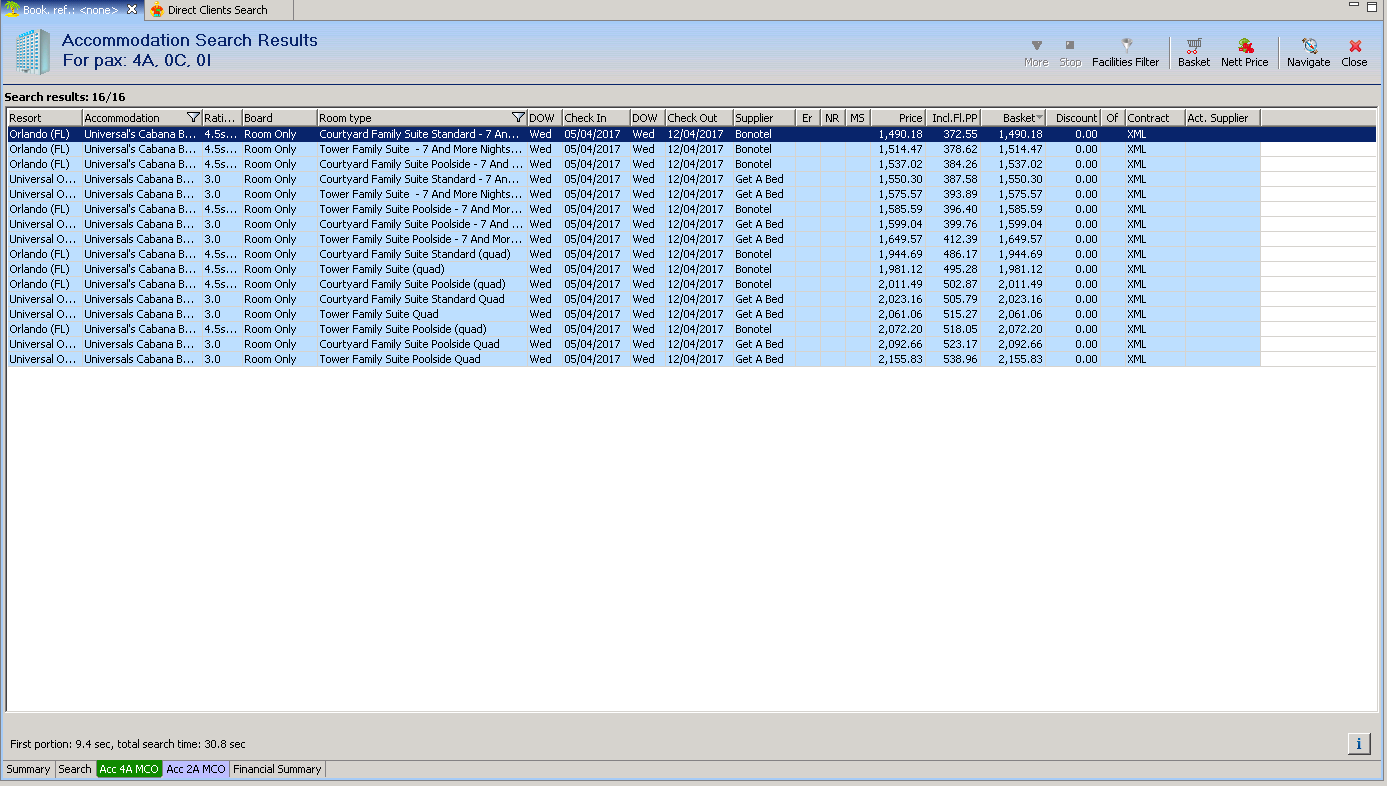
Task: Open Room type column filter
Action: coord(518,118)
